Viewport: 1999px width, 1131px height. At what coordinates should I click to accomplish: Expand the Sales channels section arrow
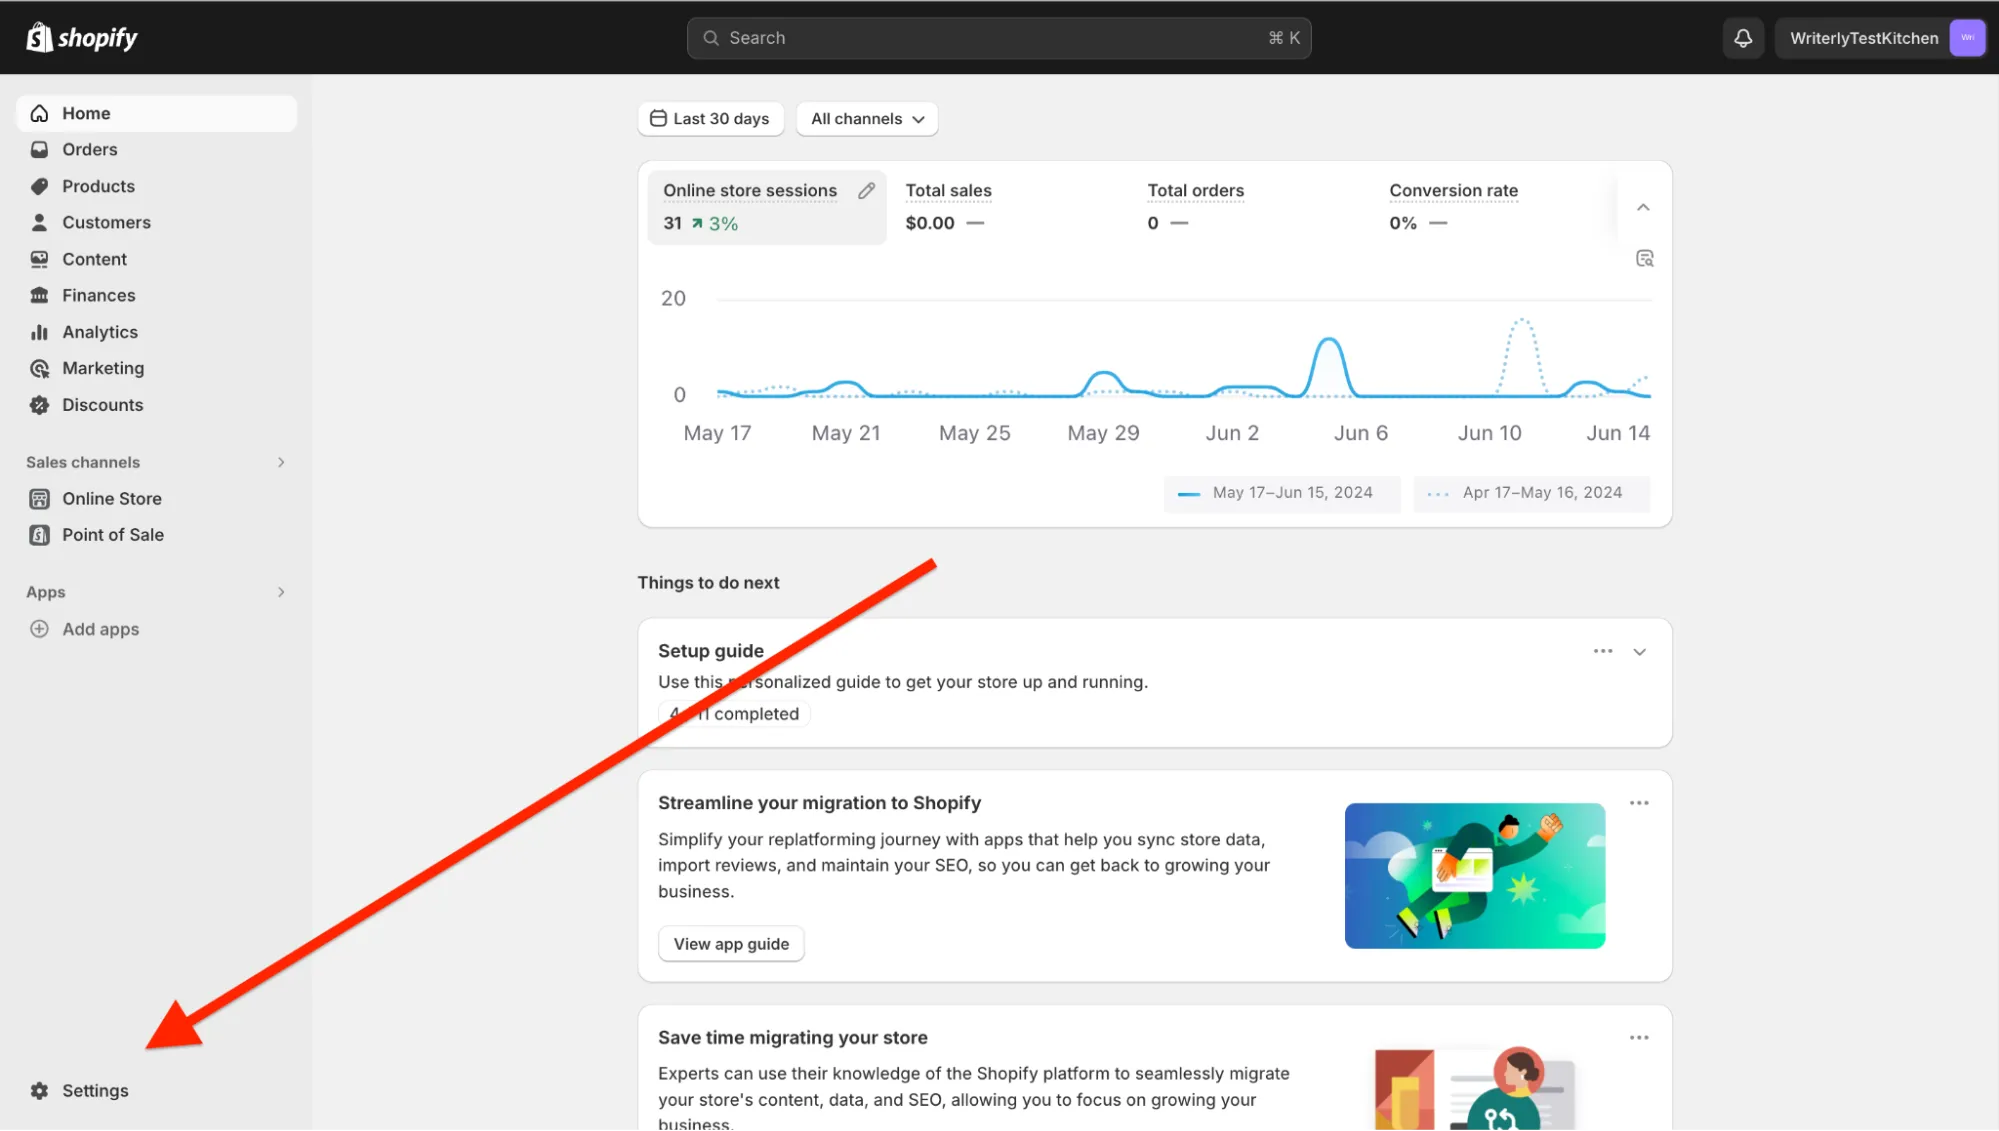pos(281,462)
